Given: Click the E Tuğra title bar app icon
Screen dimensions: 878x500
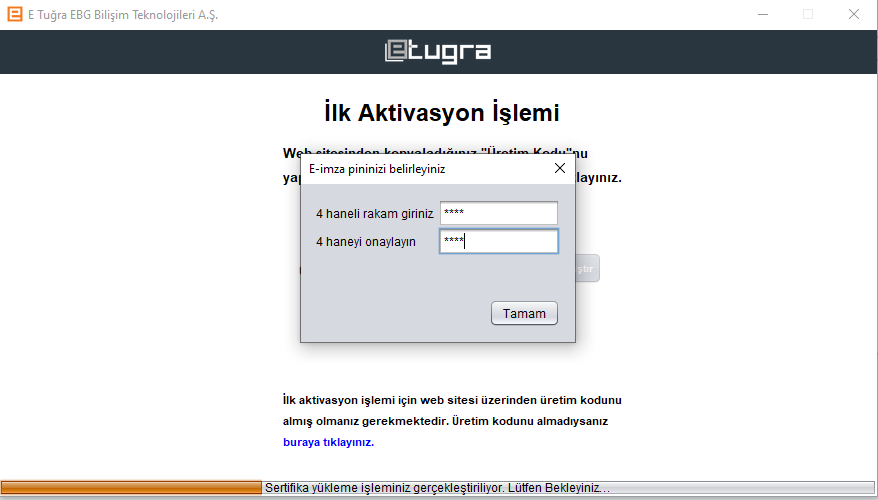Looking at the screenshot, I should point(15,15).
